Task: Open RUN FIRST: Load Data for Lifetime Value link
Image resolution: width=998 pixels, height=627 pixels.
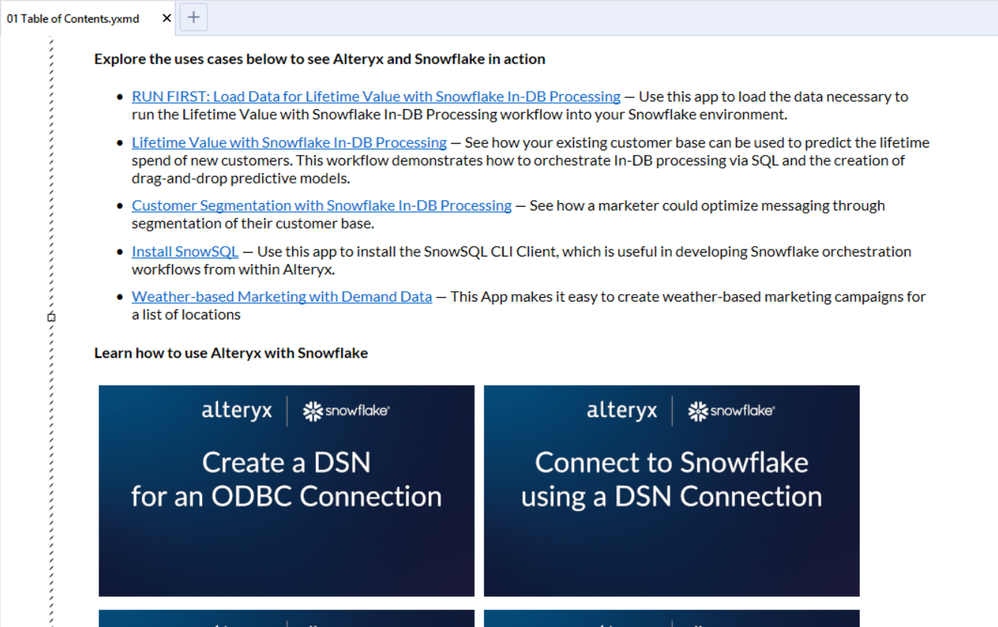Action: click(376, 97)
